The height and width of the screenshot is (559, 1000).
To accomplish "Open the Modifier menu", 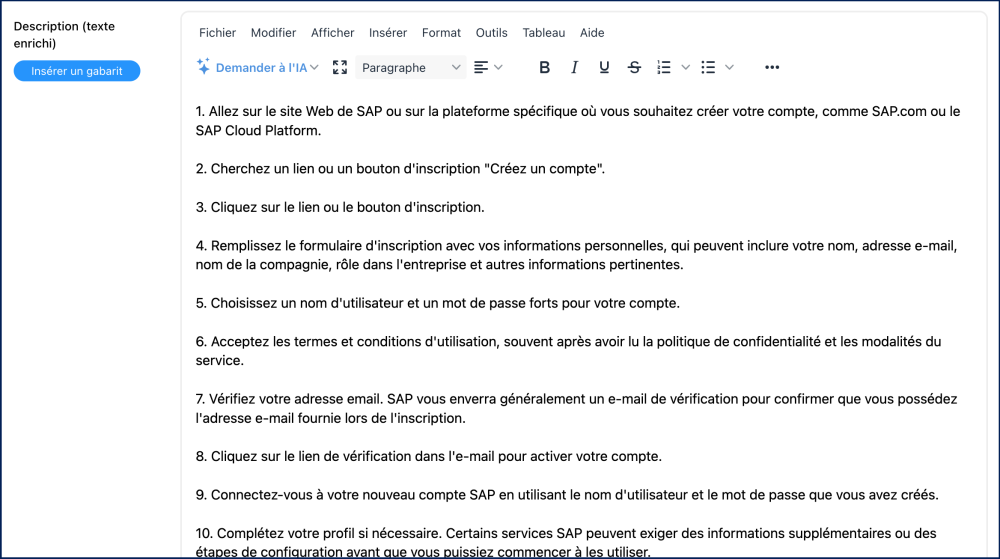I will 273,33.
